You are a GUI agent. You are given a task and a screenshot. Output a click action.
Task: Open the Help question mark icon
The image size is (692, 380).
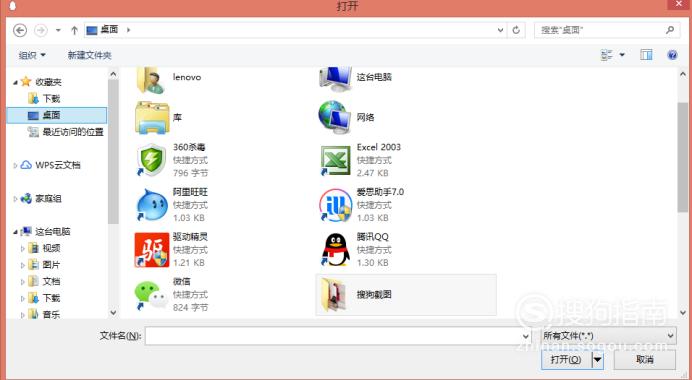point(672,55)
